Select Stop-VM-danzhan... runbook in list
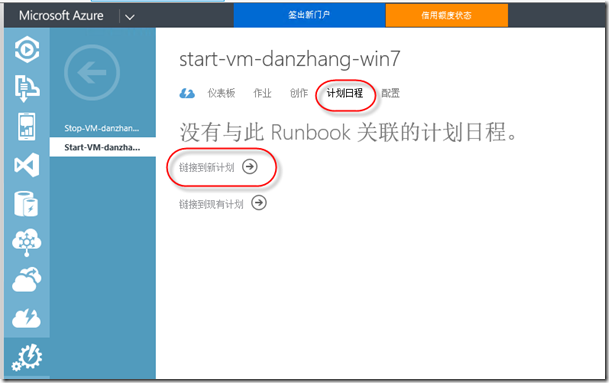This screenshot has width=609, height=383. pyautogui.click(x=103, y=128)
